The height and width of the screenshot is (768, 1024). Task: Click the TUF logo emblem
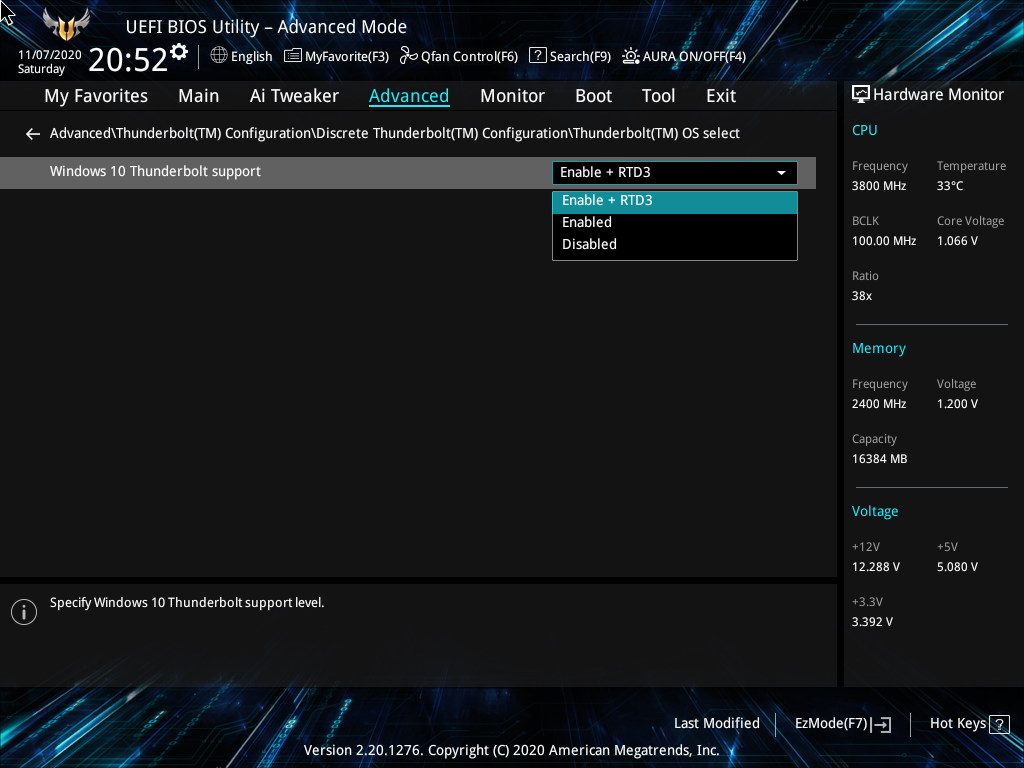click(x=66, y=25)
